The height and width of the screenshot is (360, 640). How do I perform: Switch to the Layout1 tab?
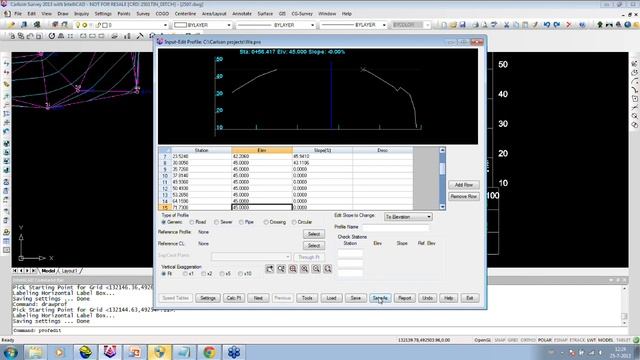(x=69, y=271)
